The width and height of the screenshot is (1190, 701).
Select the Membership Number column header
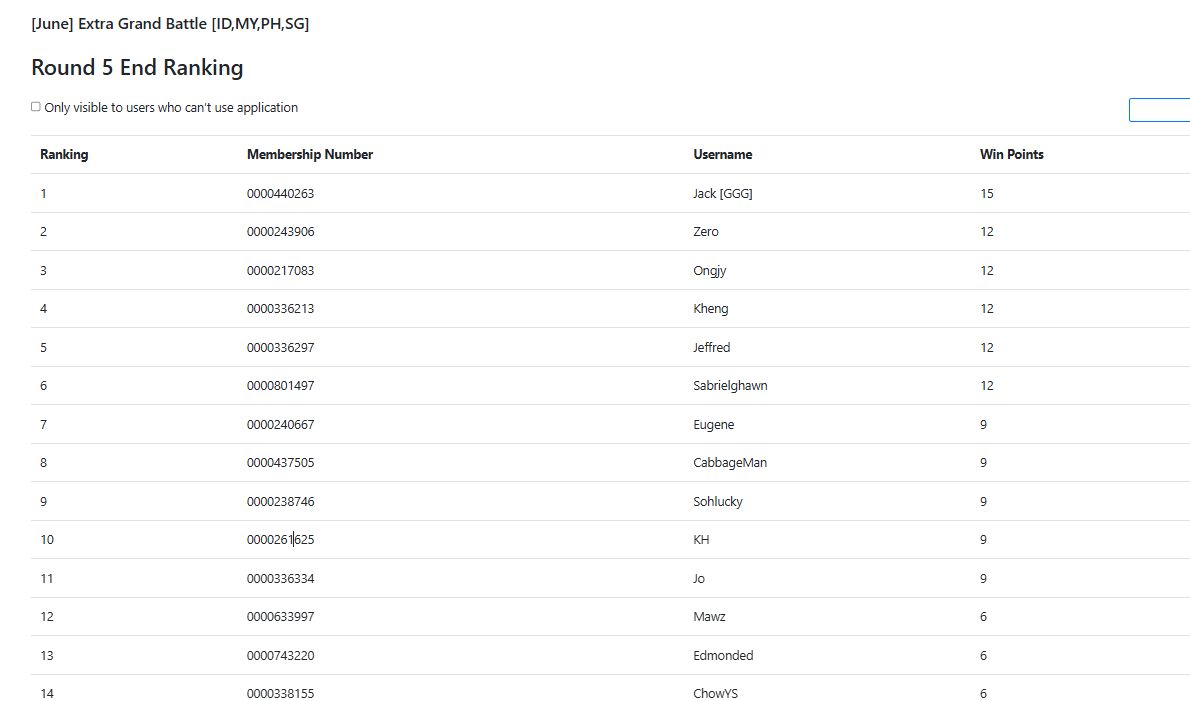(310, 154)
